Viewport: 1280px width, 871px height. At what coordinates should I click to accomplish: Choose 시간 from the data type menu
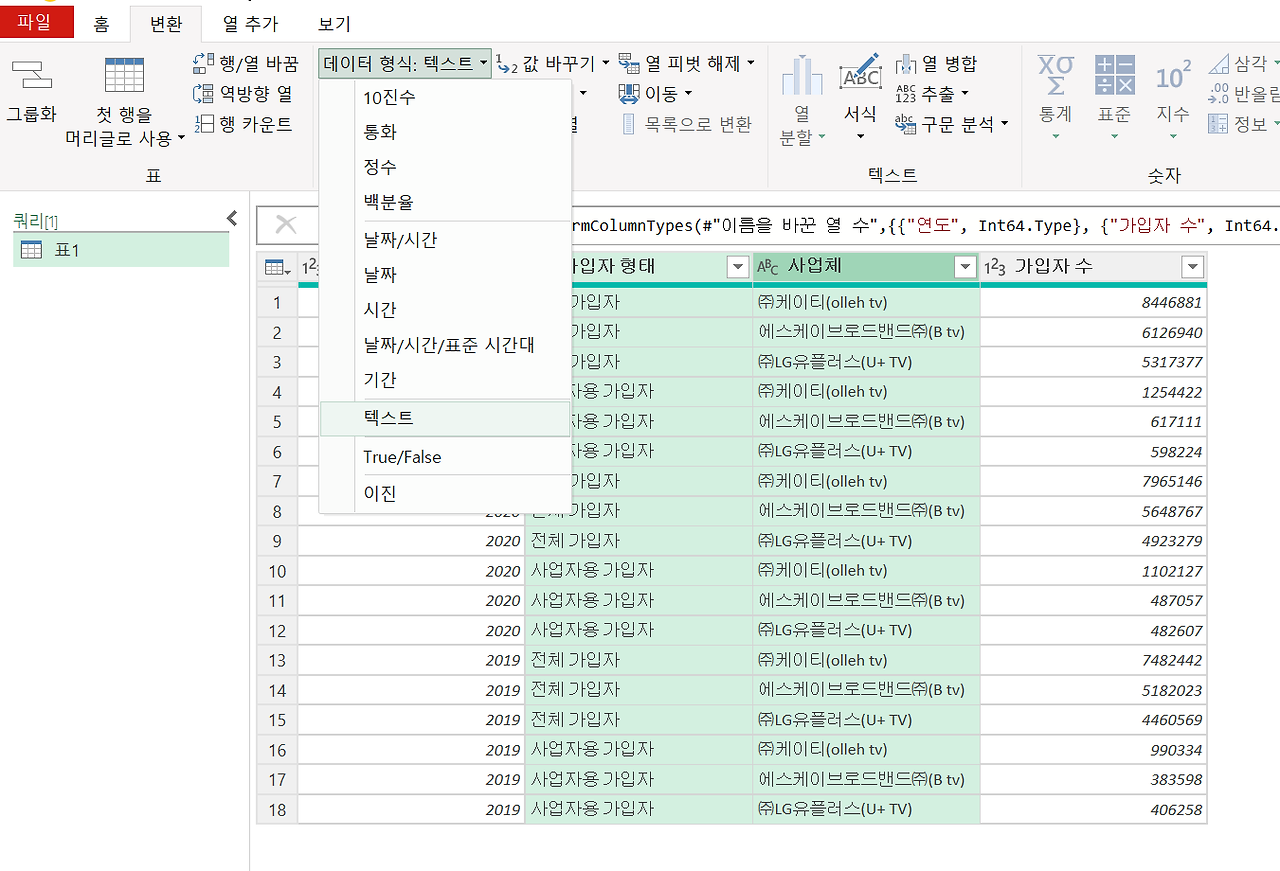pos(445,310)
